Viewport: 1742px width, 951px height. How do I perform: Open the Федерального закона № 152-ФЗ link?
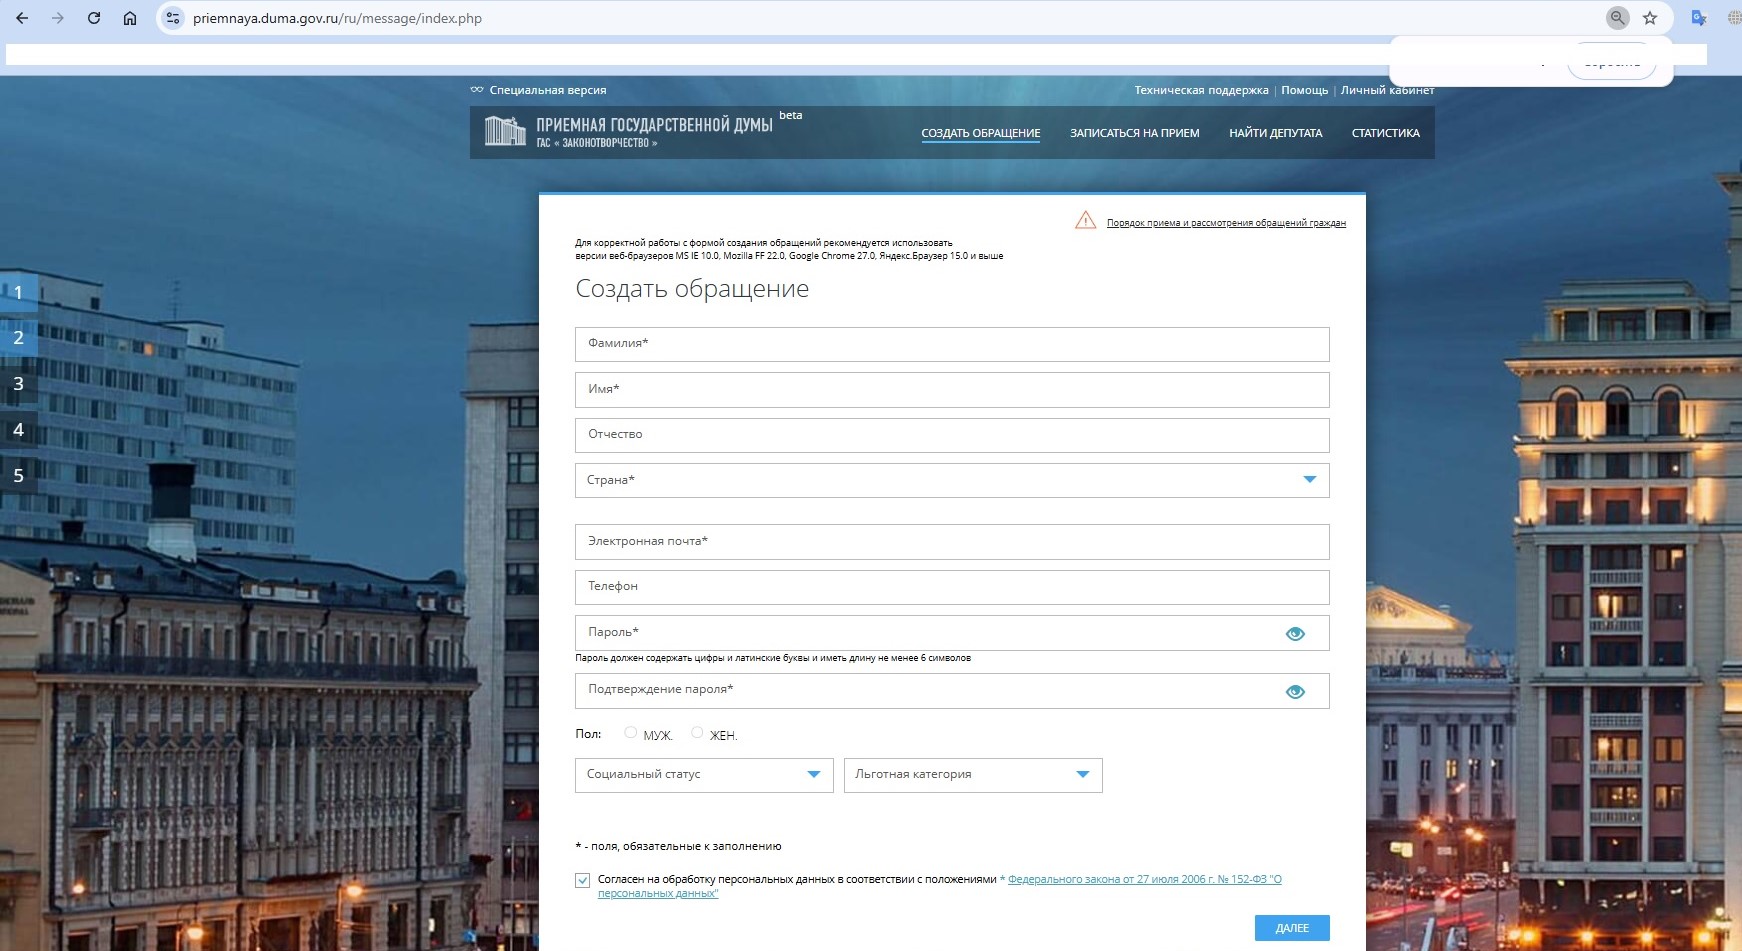[x=940, y=886]
